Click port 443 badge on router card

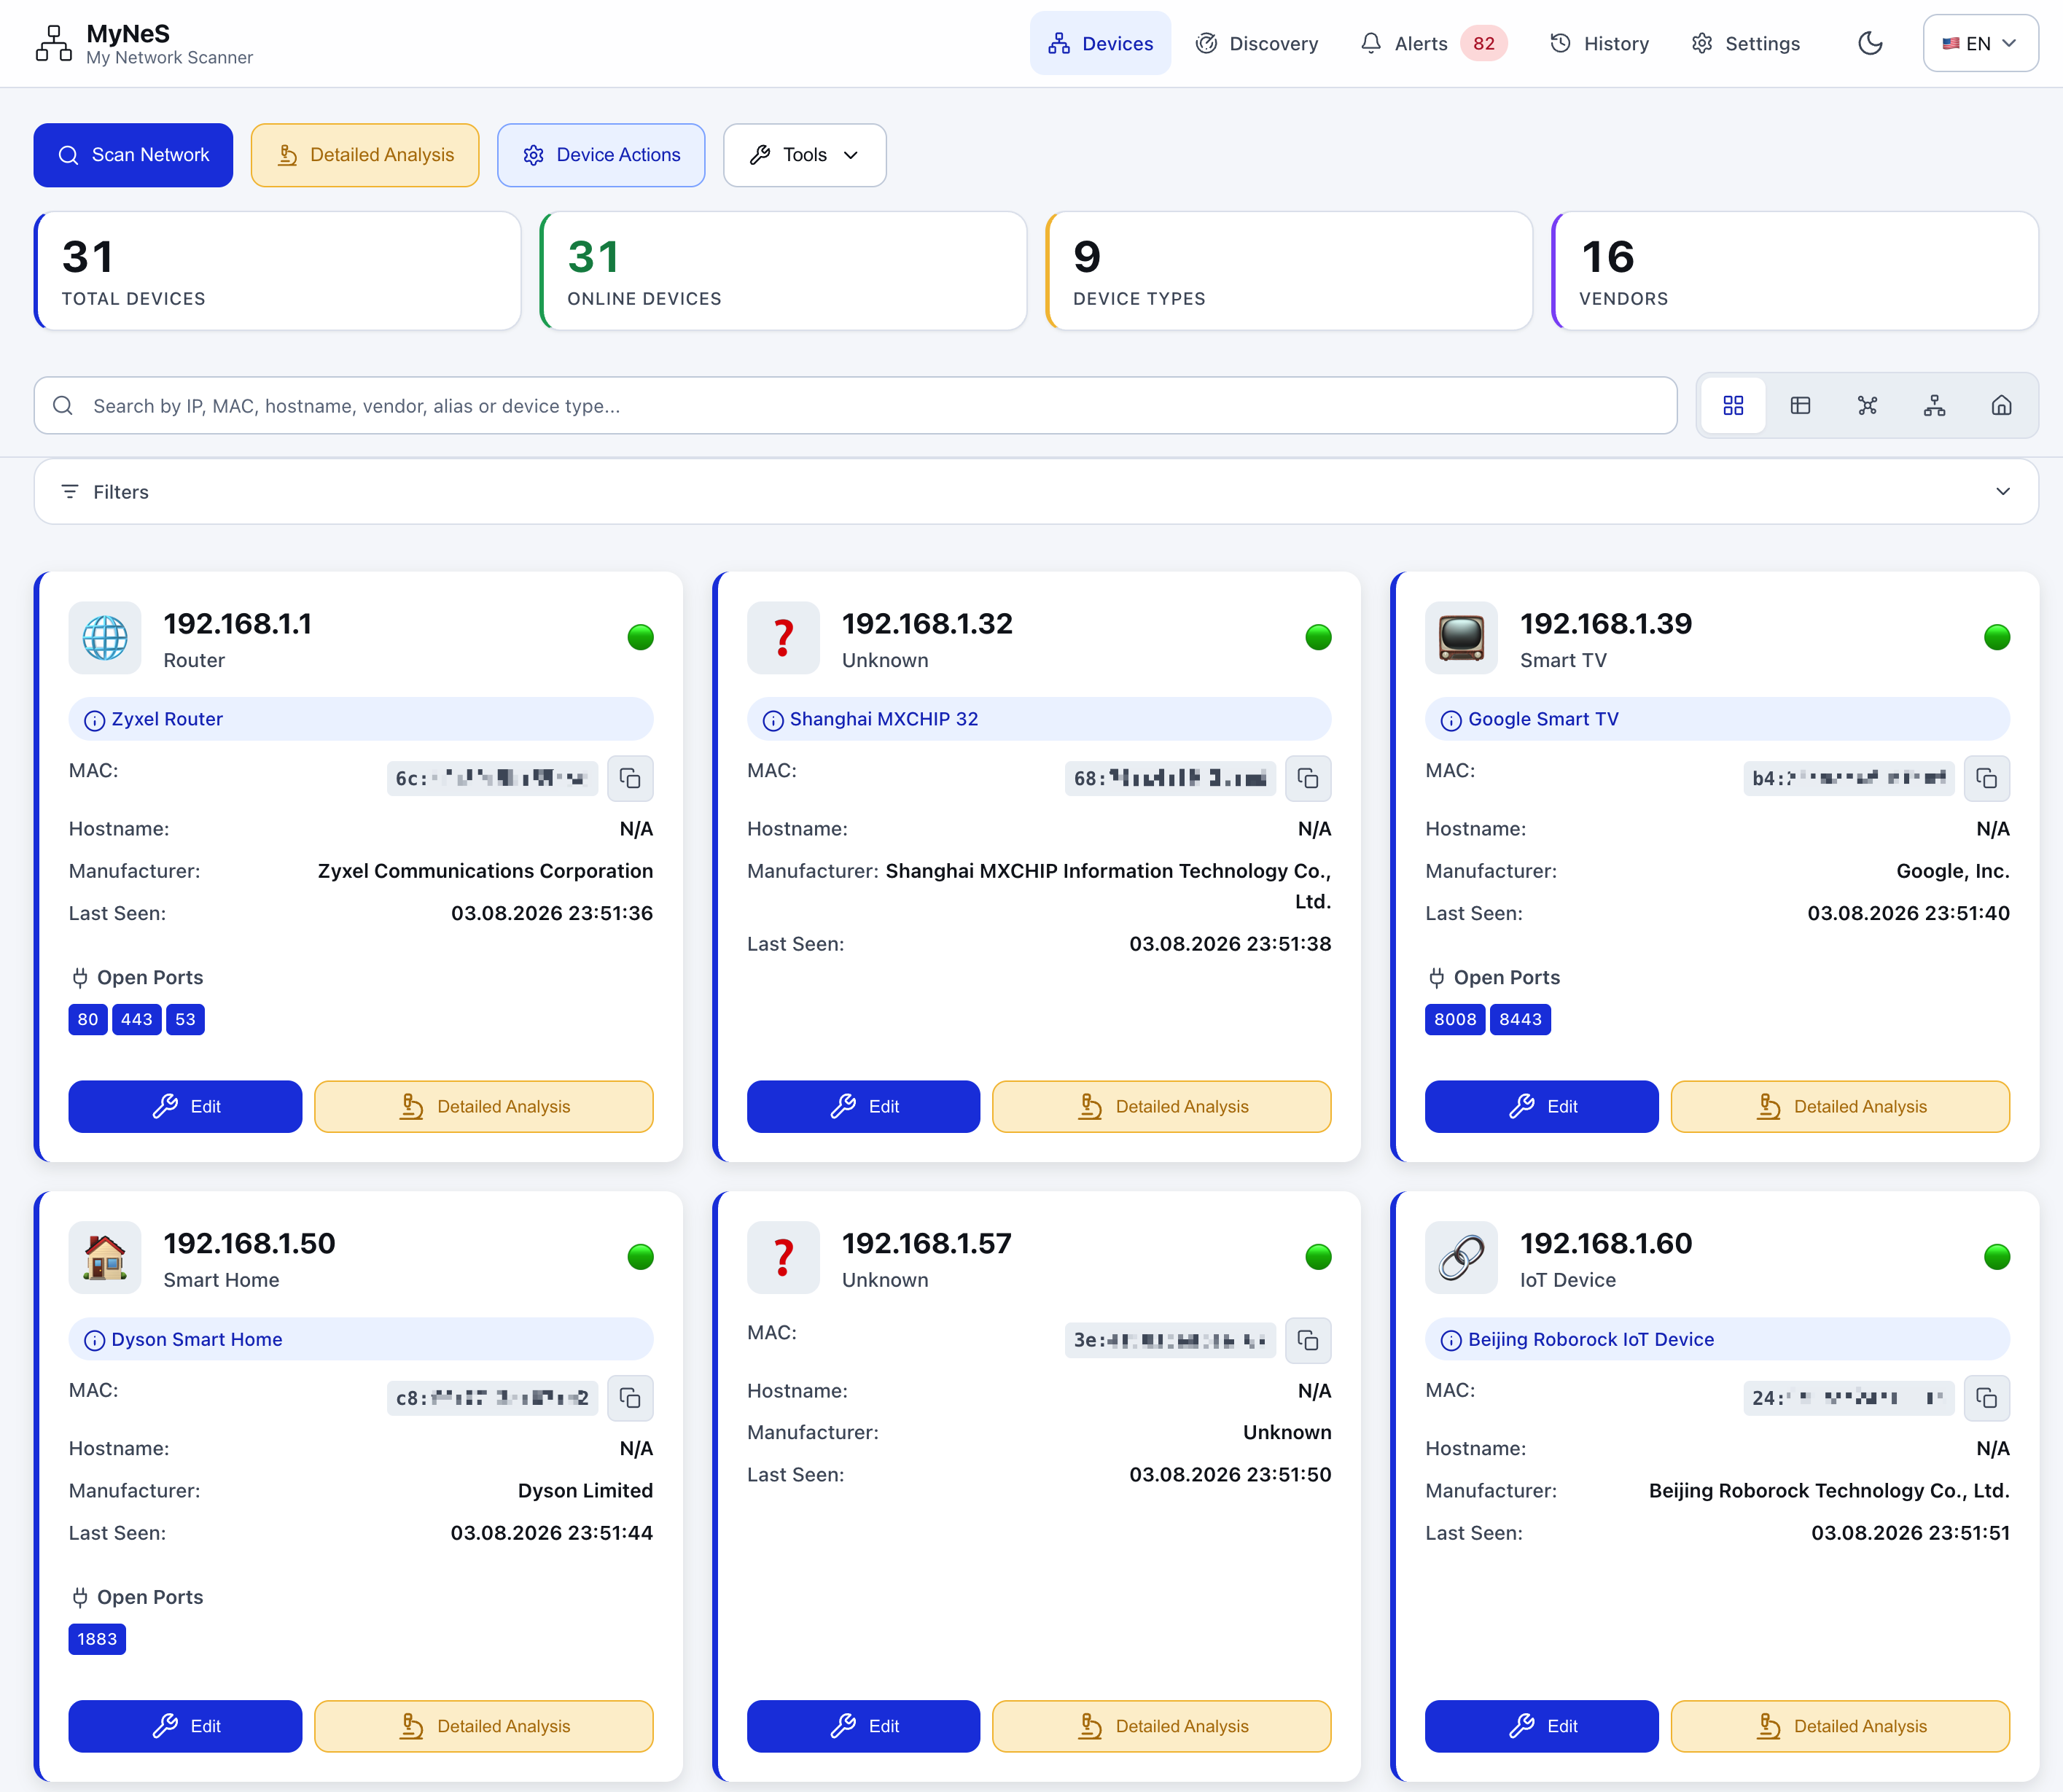(137, 1019)
